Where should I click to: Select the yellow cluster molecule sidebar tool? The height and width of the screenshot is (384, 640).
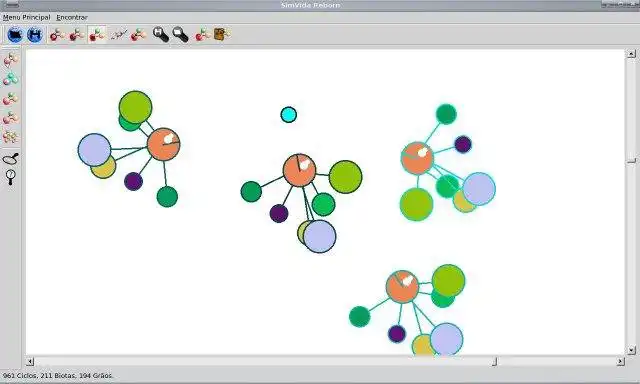(x=11, y=137)
